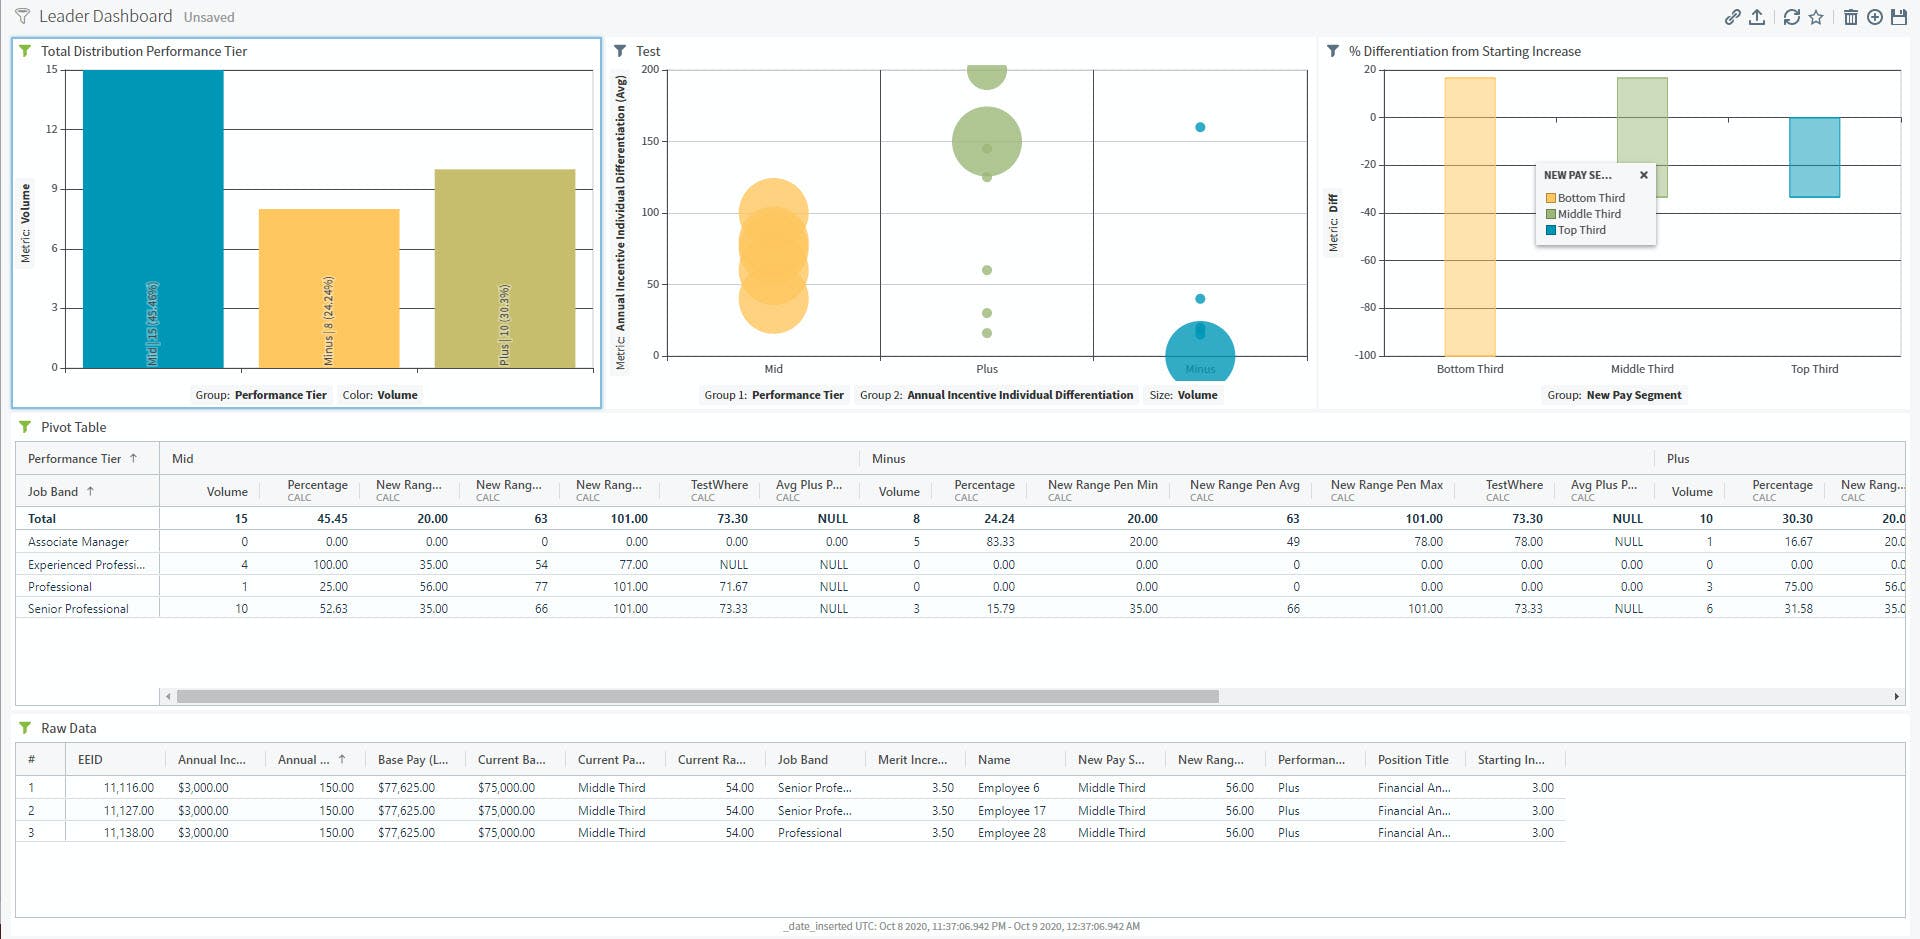Image resolution: width=1920 pixels, height=939 pixels.
Task: Mark dashboard as favorite with star
Action: click(1816, 17)
